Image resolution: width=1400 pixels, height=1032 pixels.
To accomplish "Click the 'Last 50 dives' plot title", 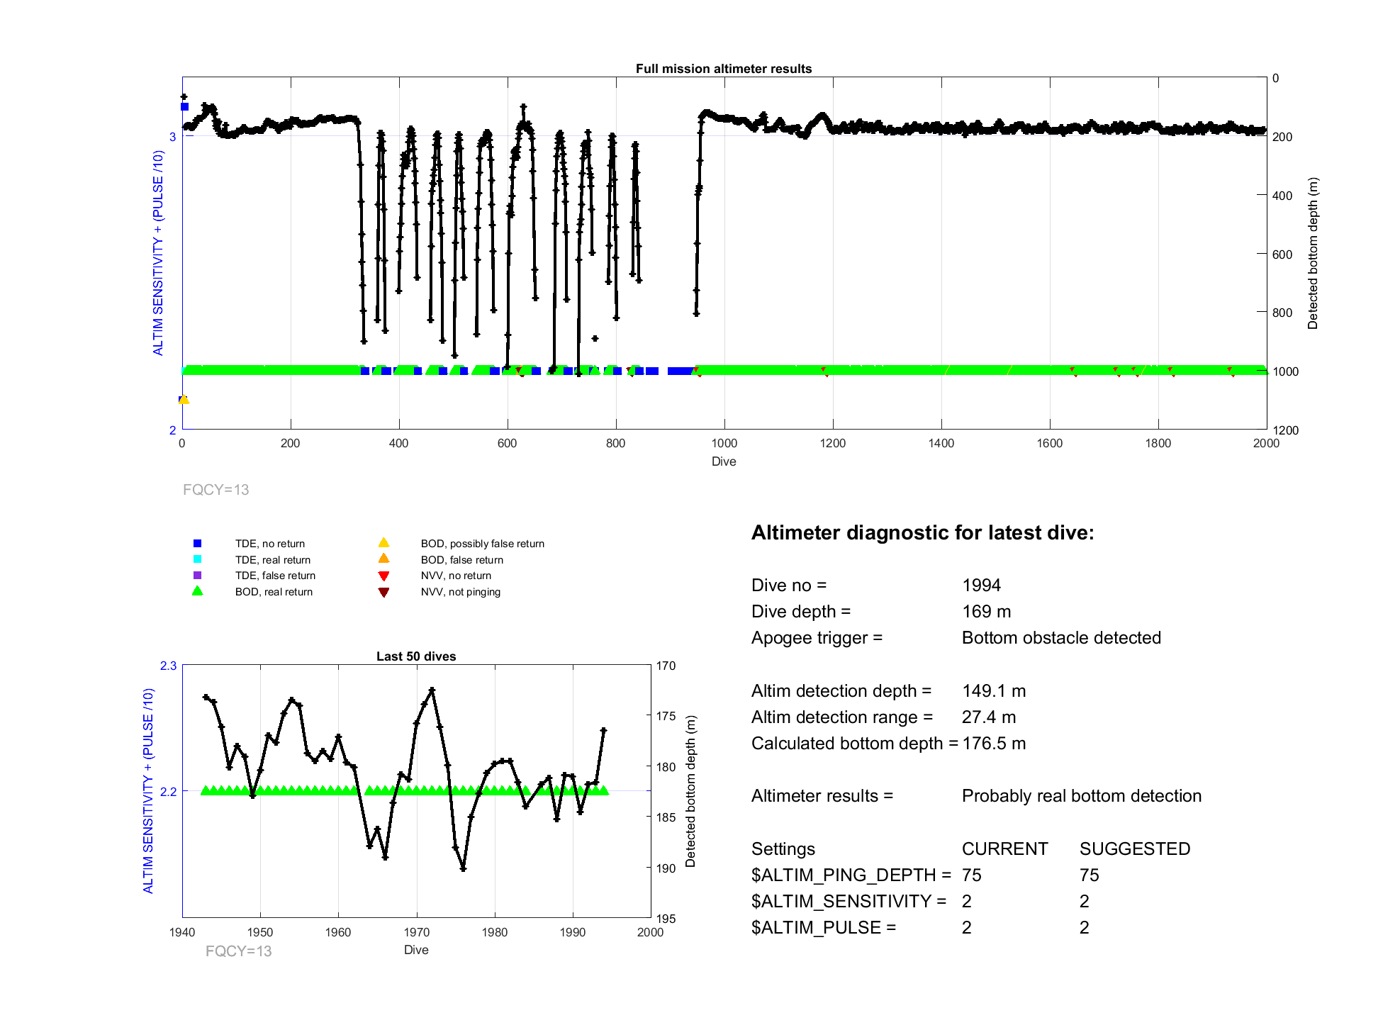I will click(416, 657).
